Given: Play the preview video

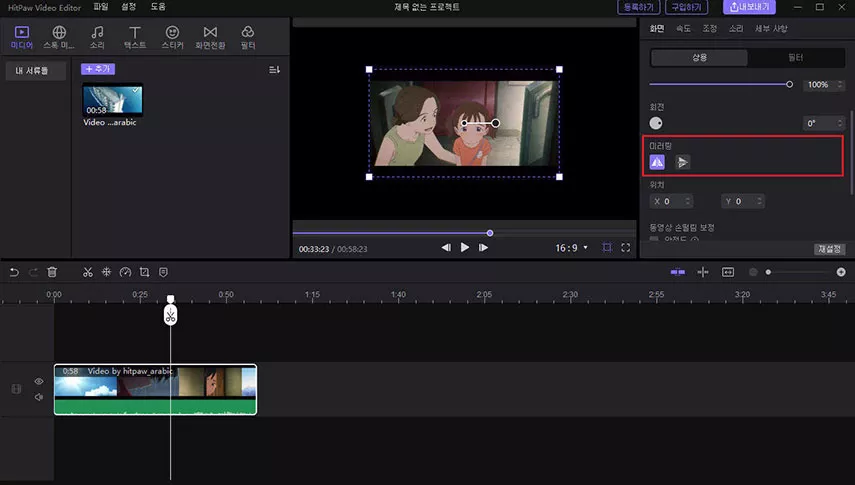Looking at the screenshot, I should [x=465, y=247].
